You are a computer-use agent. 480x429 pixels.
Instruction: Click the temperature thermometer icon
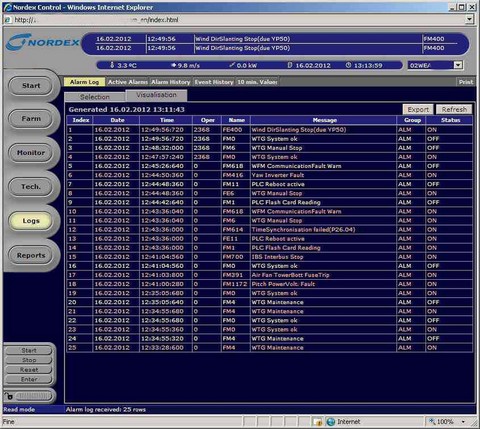click(x=112, y=65)
